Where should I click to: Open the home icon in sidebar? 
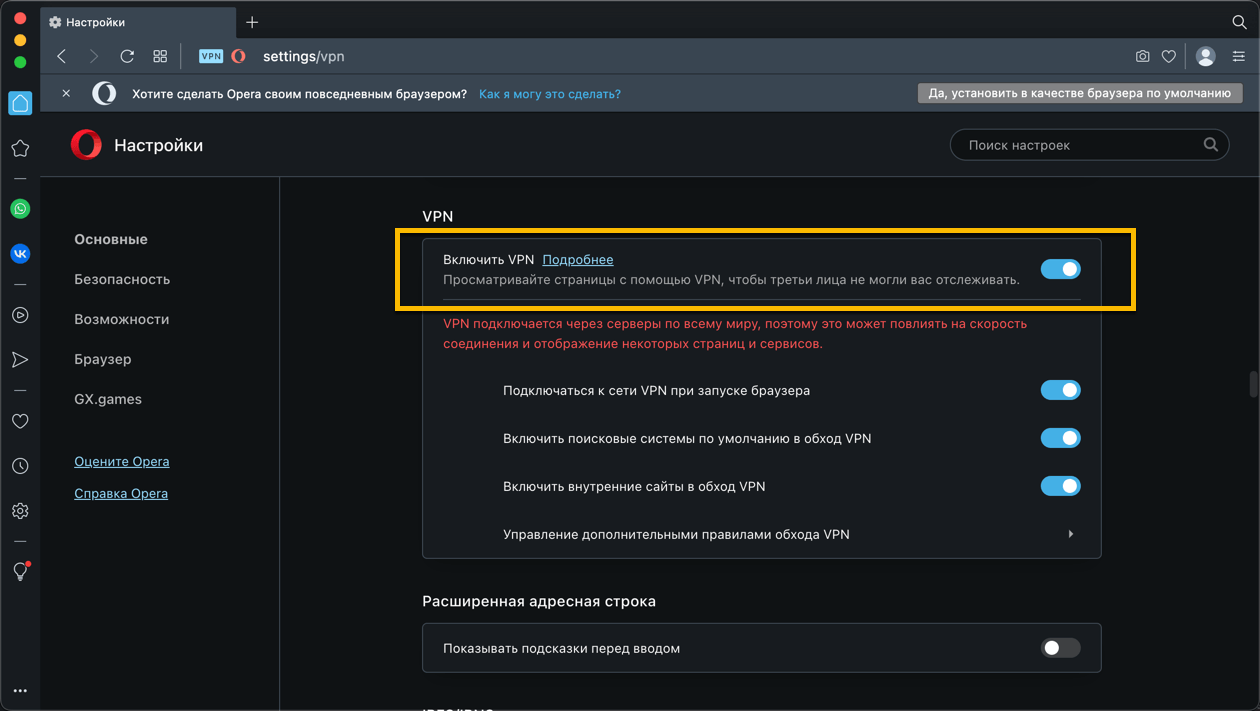pos(20,102)
